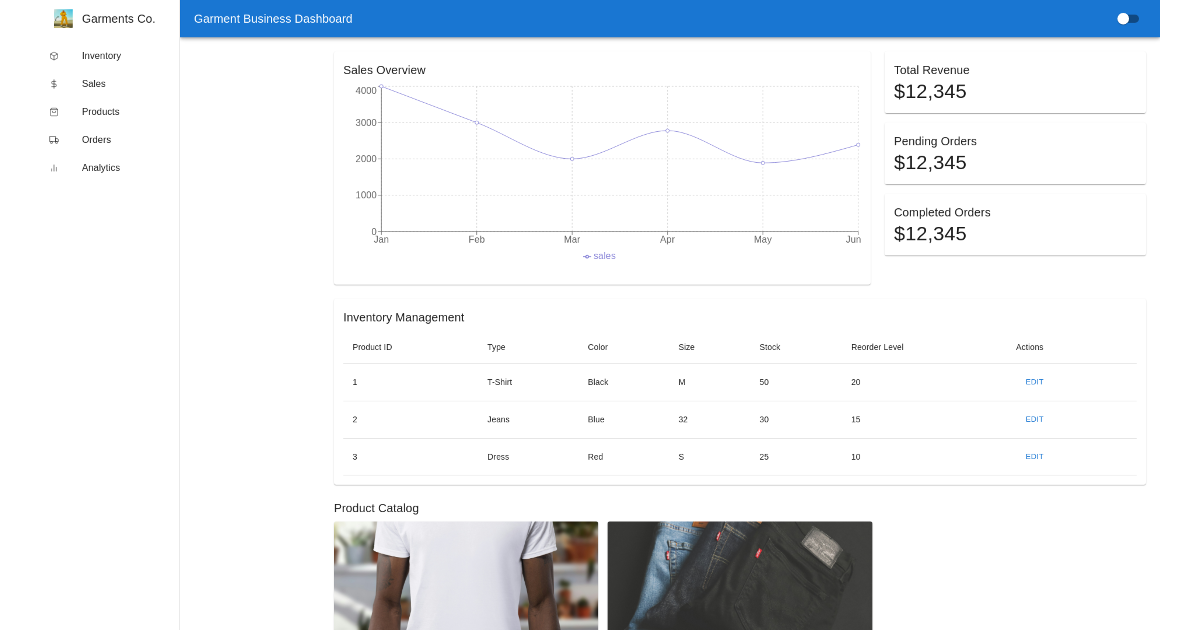Toggle the theme switch in the header
The width and height of the screenshot is (1200, 630).
tap(1128, 18)
